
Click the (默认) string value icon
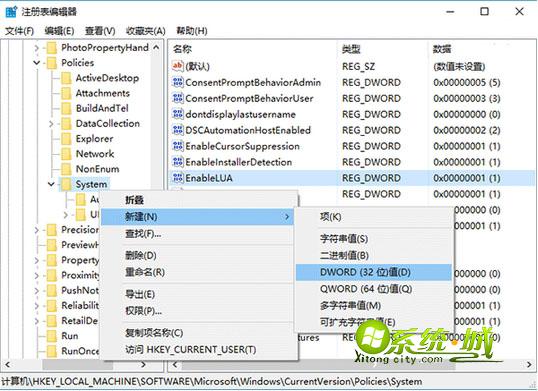pos(178,66)
